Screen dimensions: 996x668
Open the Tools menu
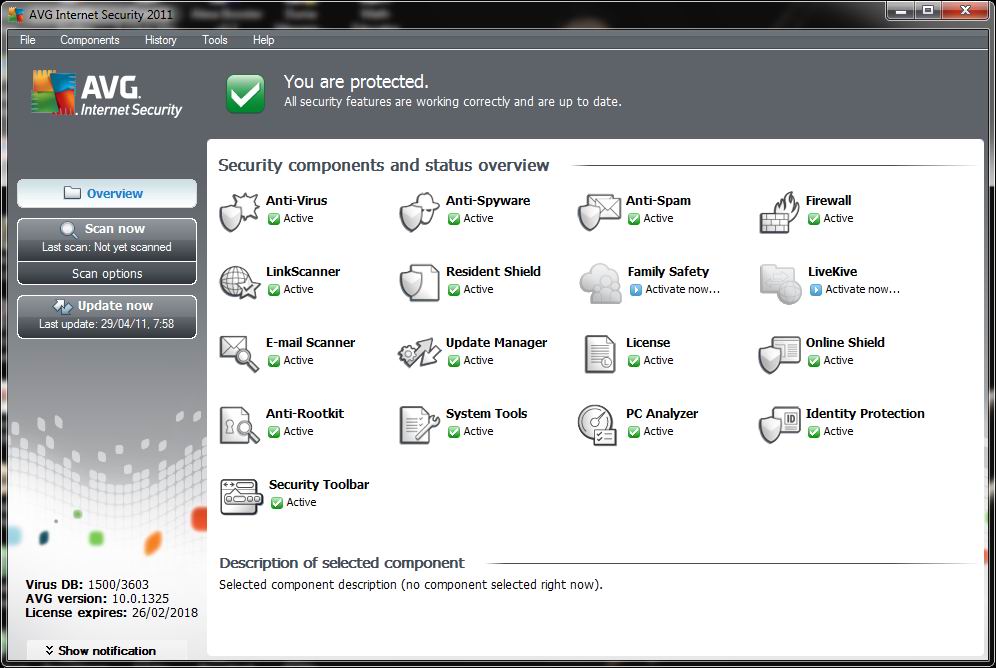pyautogui.click(x=215, y=40)
